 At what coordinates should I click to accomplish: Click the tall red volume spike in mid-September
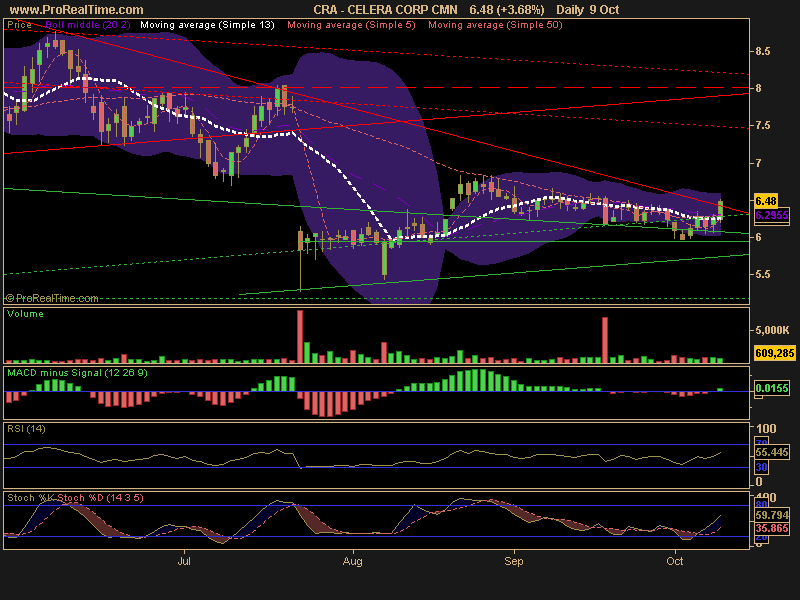point(605,340)
